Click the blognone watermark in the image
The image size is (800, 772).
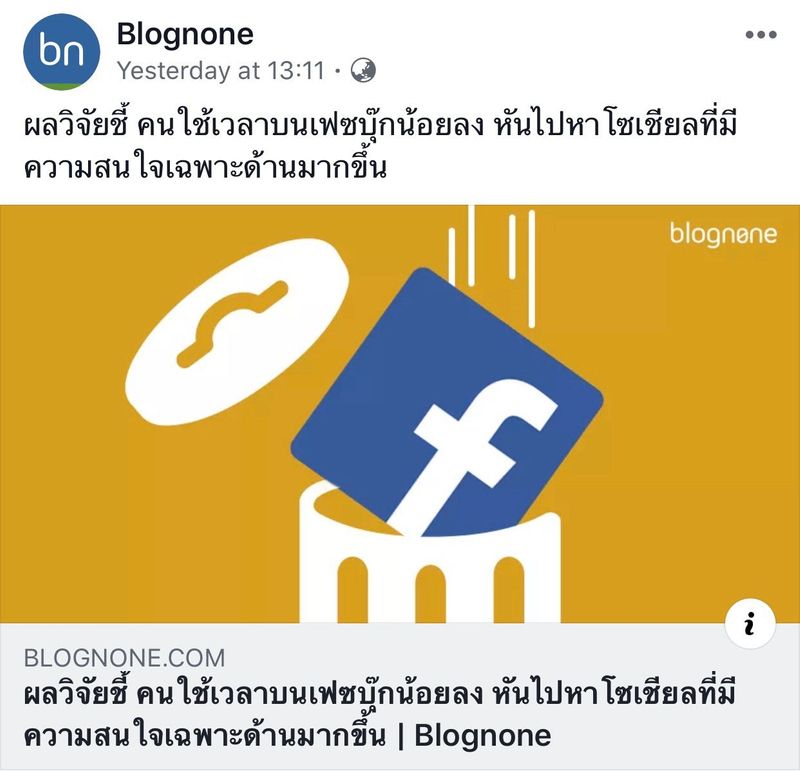tap(723, 234)
